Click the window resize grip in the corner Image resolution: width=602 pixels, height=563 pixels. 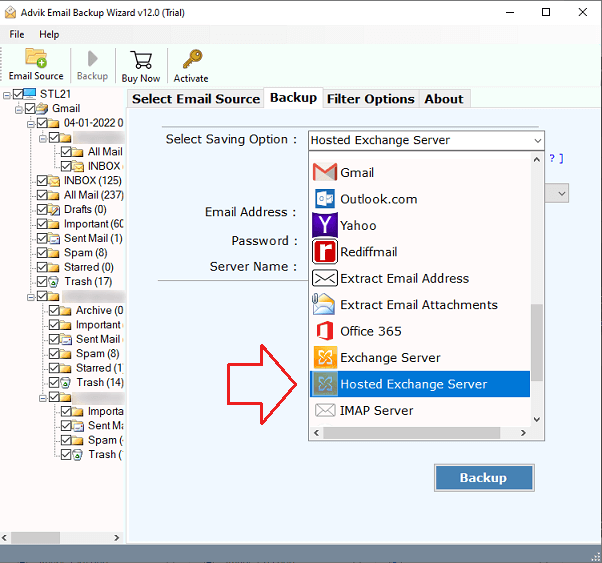pyautogui.click(x=596, y=557)
